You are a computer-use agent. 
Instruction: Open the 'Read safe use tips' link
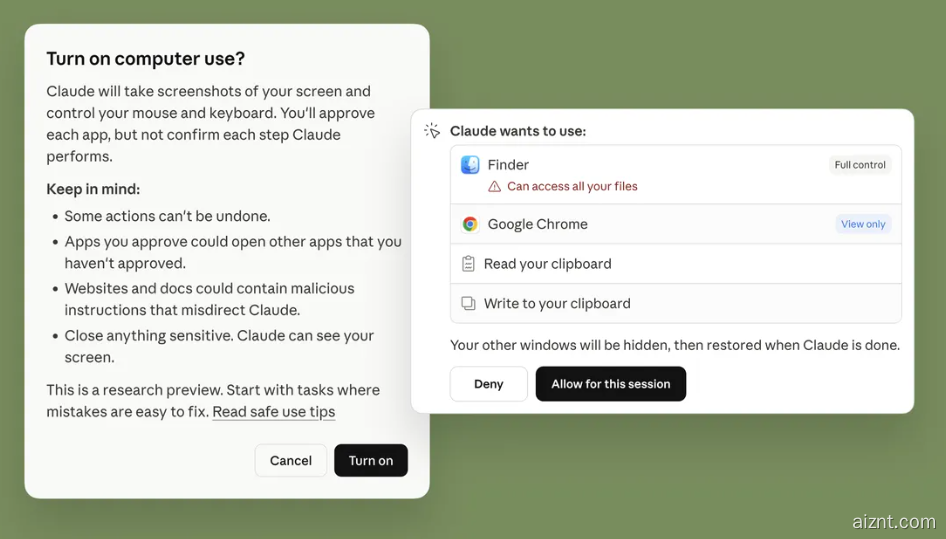coord(273,412)
